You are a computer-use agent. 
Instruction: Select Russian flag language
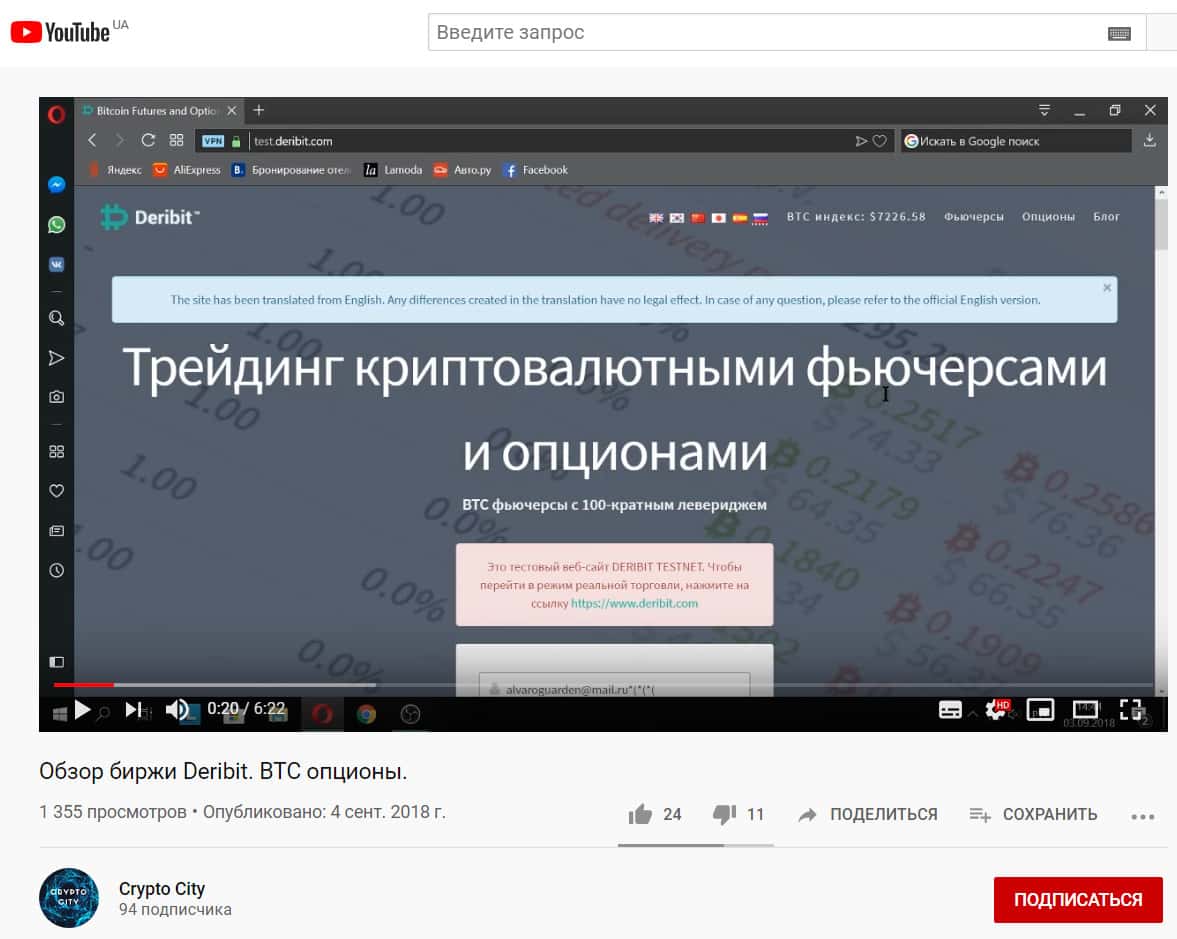click(760, 218)
